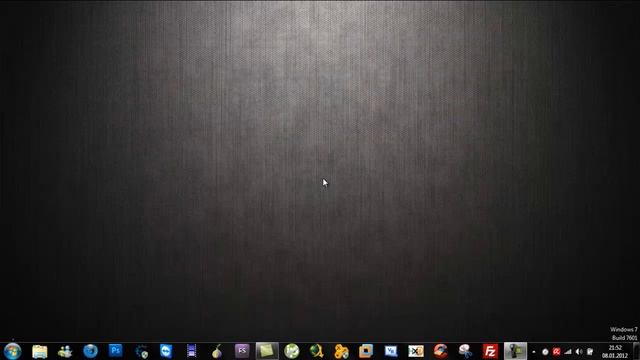Open the orange X application icon
Image resolution: width=640 pixels, height=360 pixels.
416,351
